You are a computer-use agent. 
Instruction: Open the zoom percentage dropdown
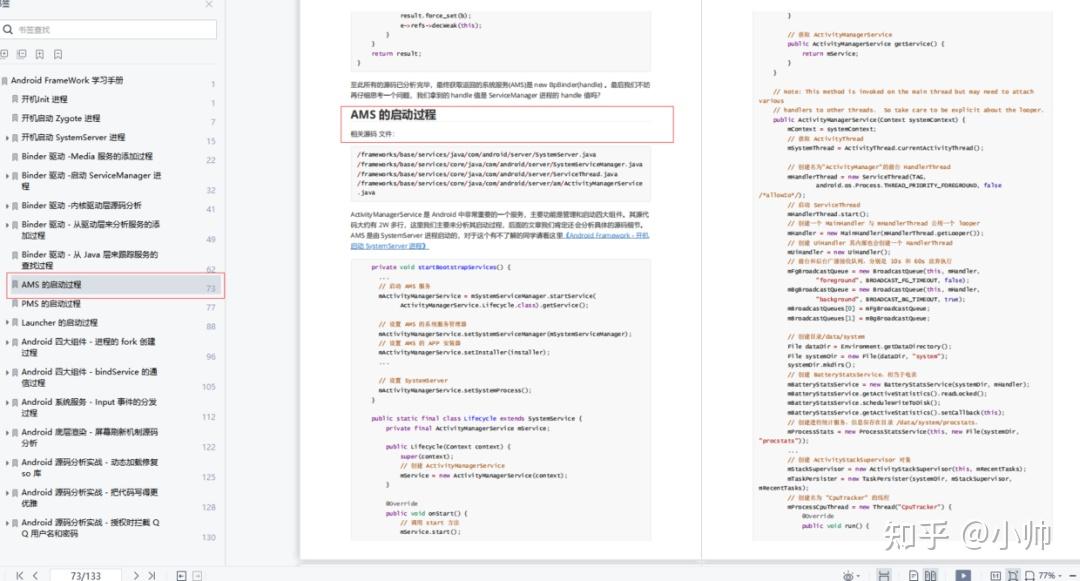[x=1046, y=573]
